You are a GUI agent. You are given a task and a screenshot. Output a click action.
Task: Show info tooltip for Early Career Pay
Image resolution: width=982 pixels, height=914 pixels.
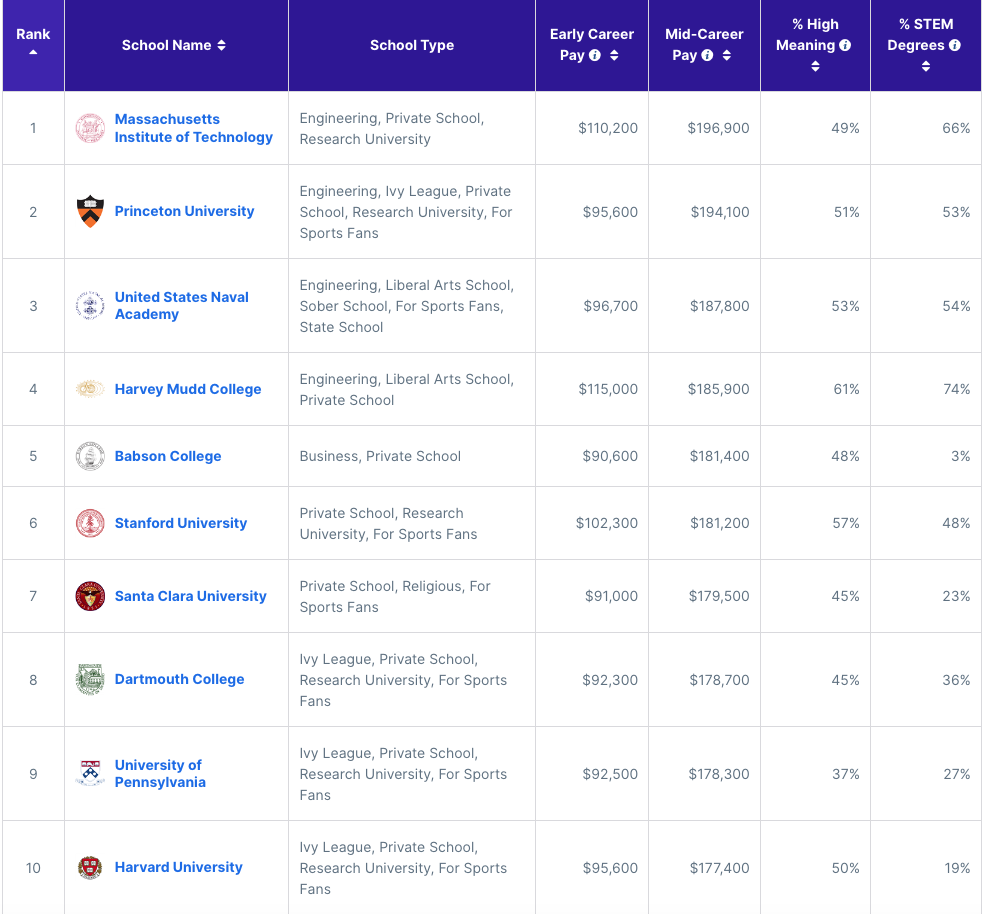tap(595, 55)
